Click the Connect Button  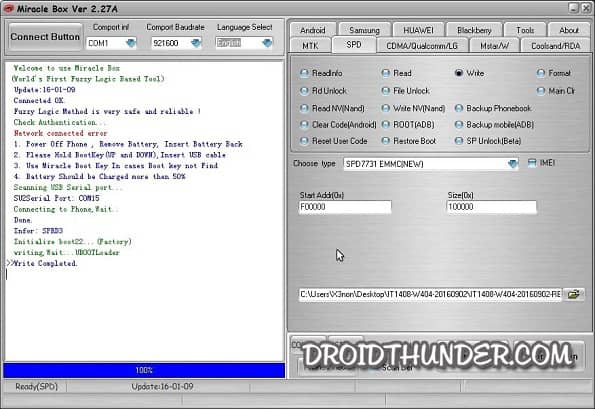tap(45, 37)
